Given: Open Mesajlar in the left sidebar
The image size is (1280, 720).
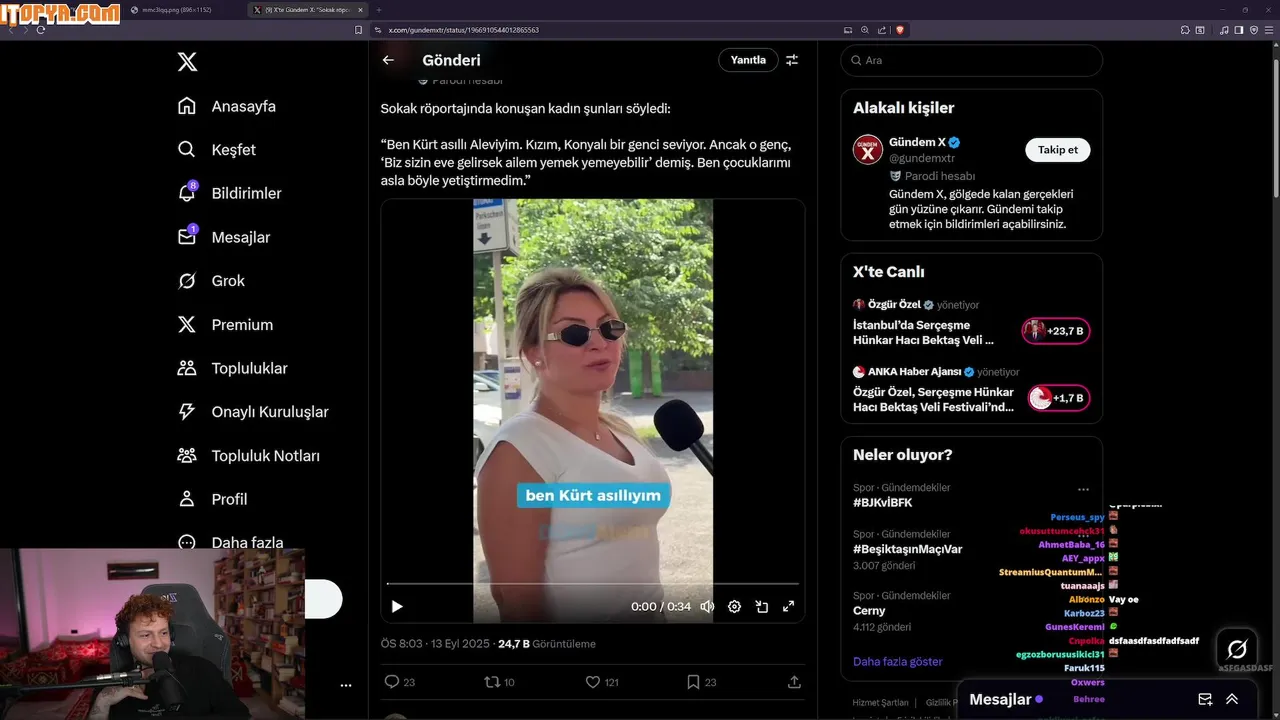Looking at the screenshot, I should (223, 237).
